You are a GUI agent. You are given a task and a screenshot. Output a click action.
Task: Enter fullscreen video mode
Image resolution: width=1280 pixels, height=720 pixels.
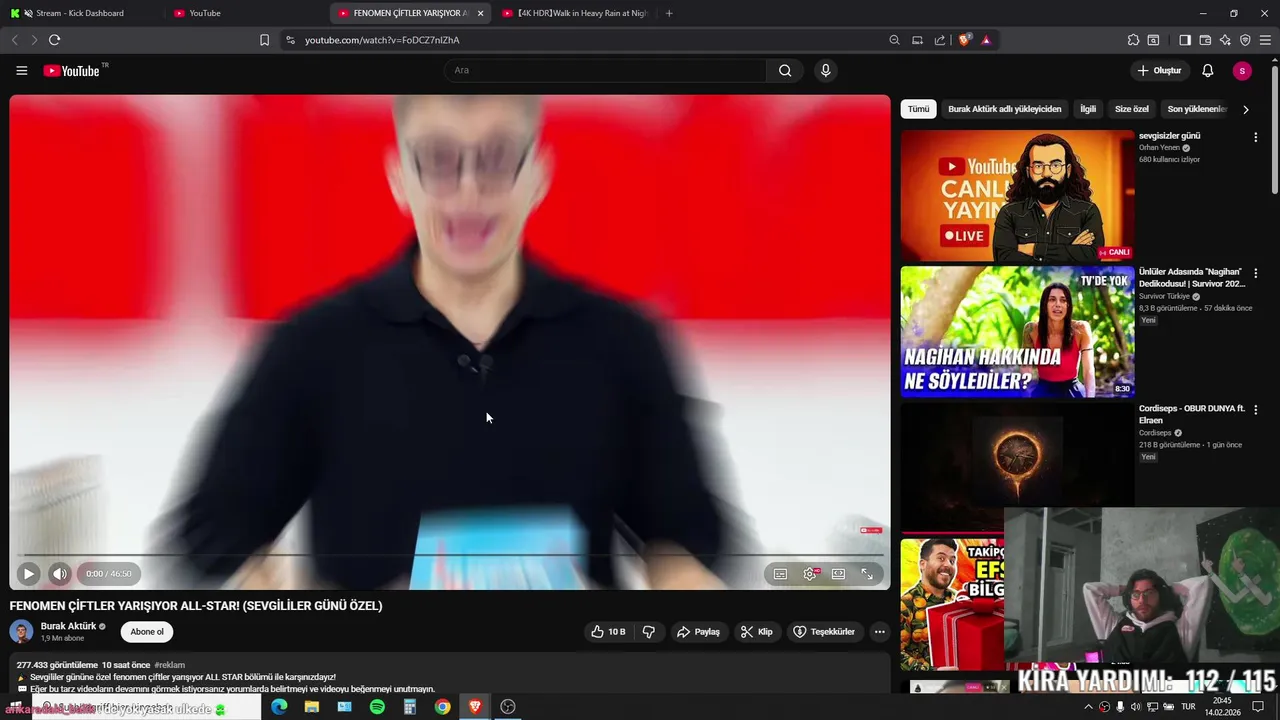point(867,574)
